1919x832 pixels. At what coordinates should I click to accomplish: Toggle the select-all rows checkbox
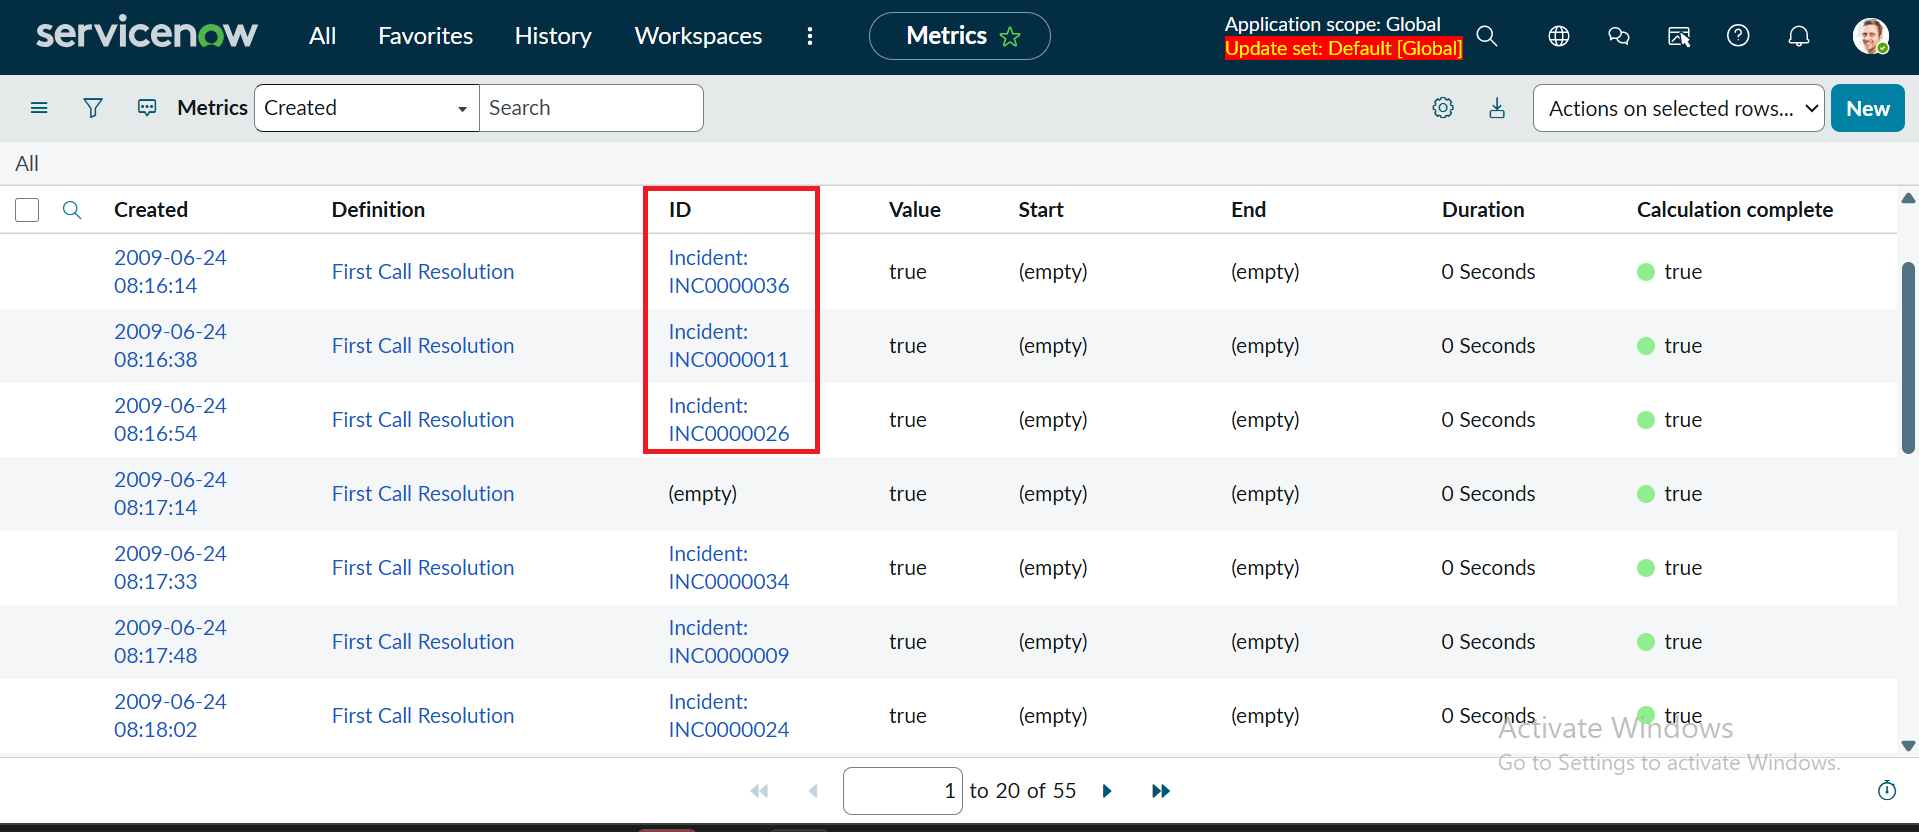point(27,210)
